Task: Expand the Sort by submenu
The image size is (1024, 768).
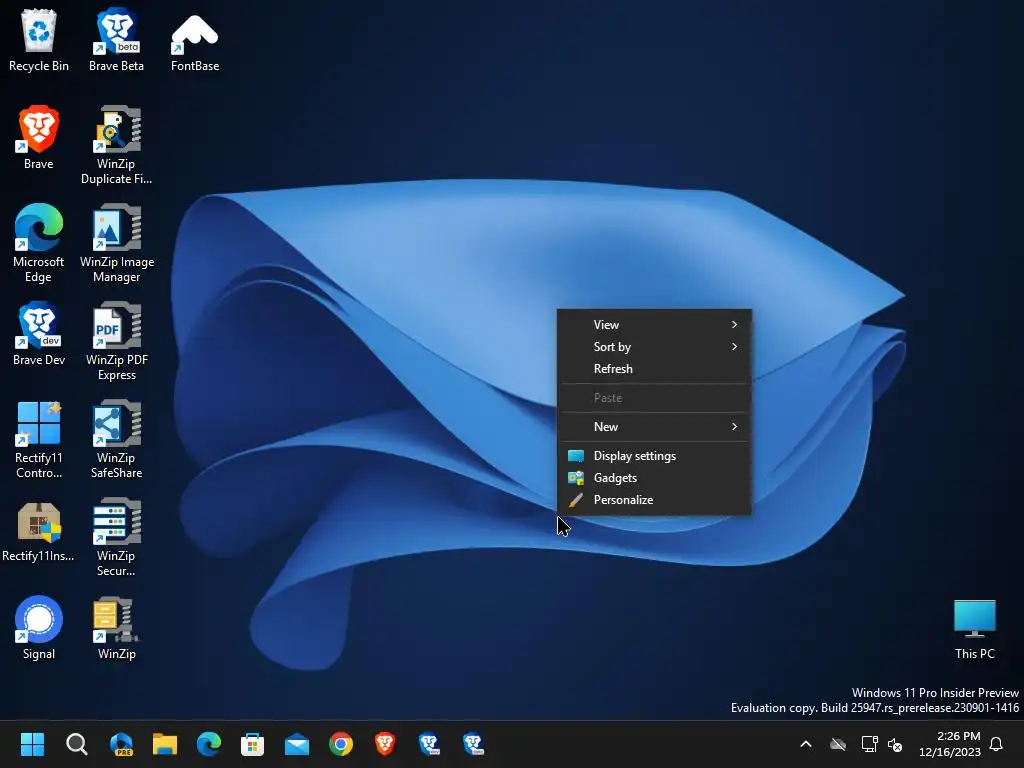Action: [x=654, y=347]
